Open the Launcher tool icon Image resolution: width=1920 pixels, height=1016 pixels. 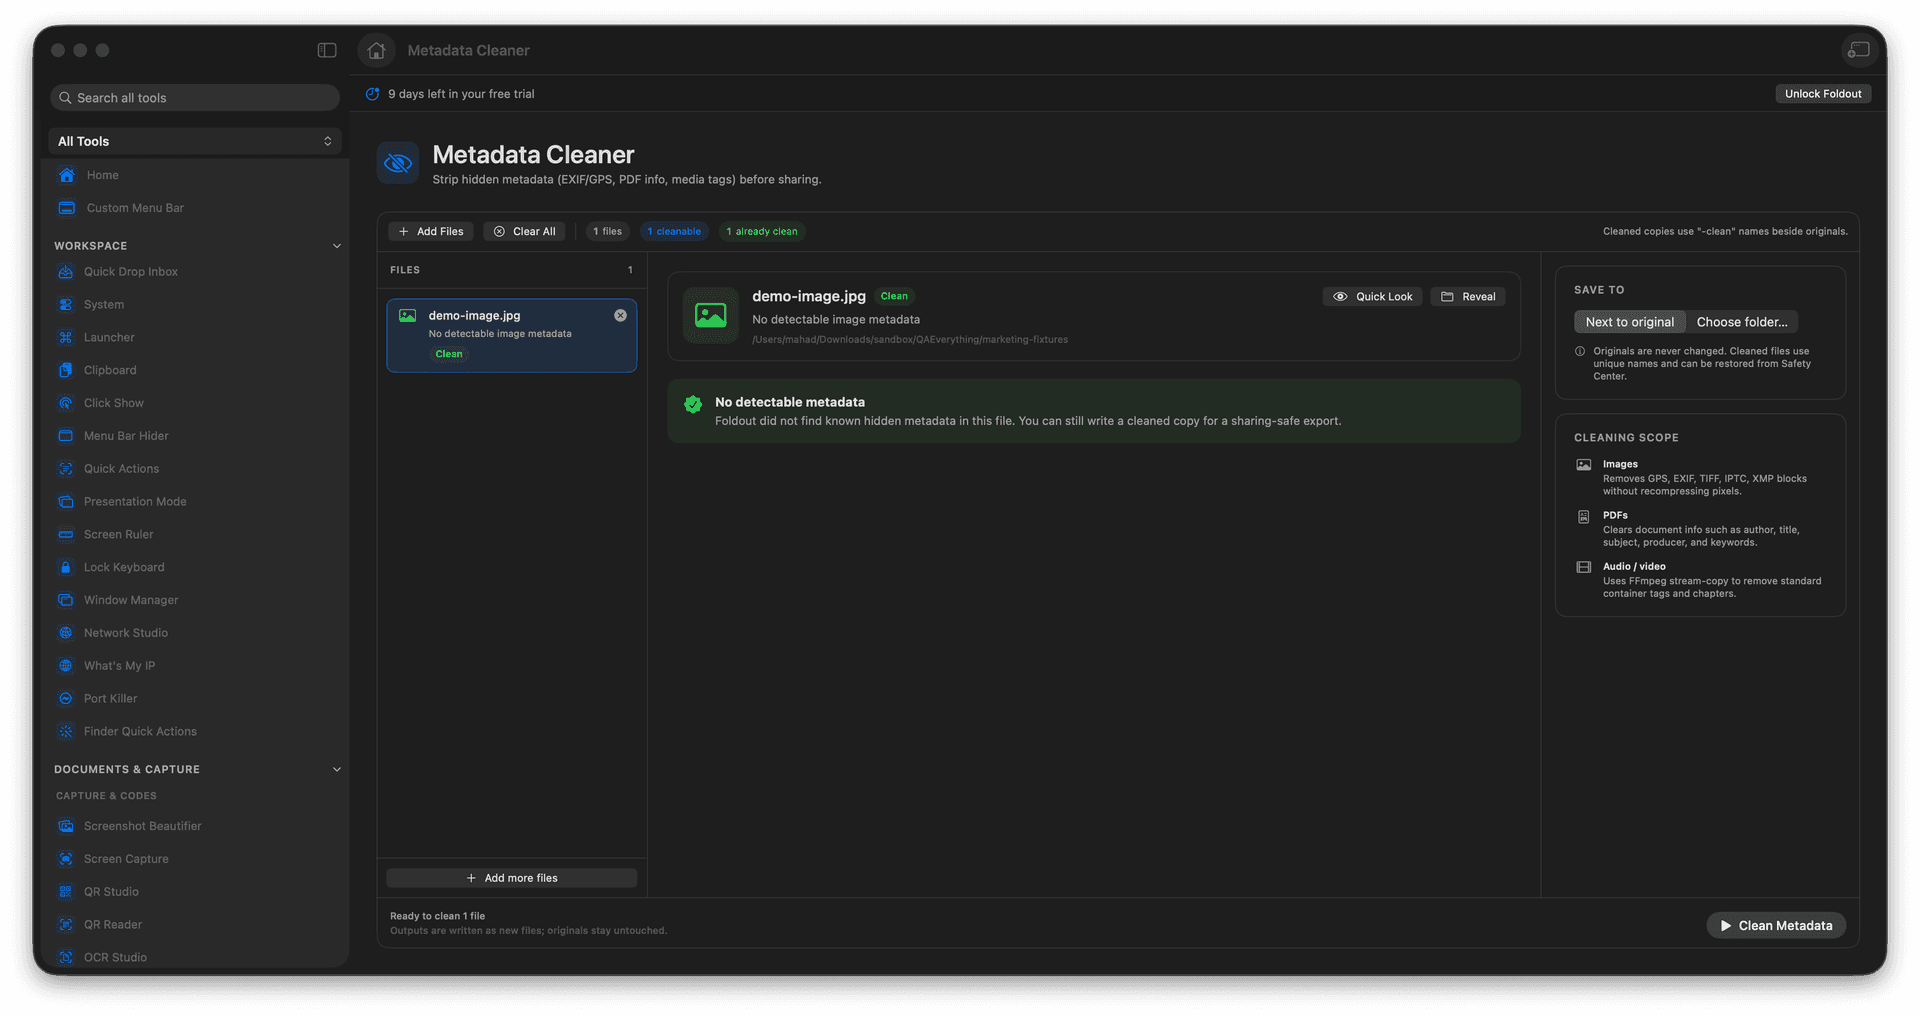pyautogui.click(x=66, y=338)
